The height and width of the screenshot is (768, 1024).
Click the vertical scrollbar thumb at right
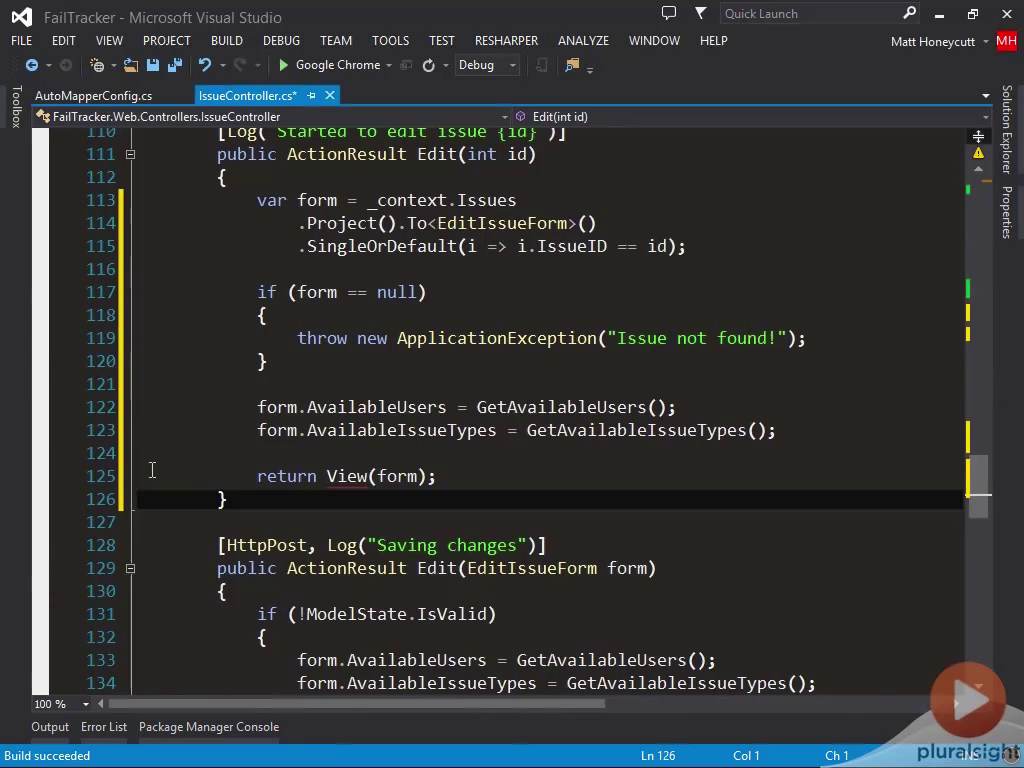[978, 487]
